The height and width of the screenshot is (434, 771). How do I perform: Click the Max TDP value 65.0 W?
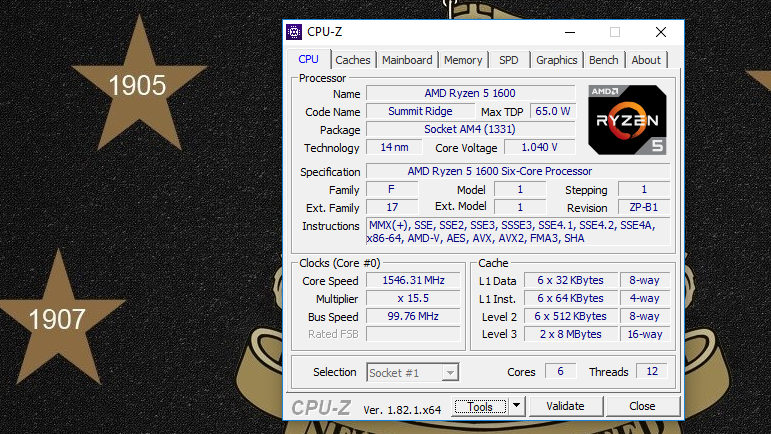coord(553,112)
